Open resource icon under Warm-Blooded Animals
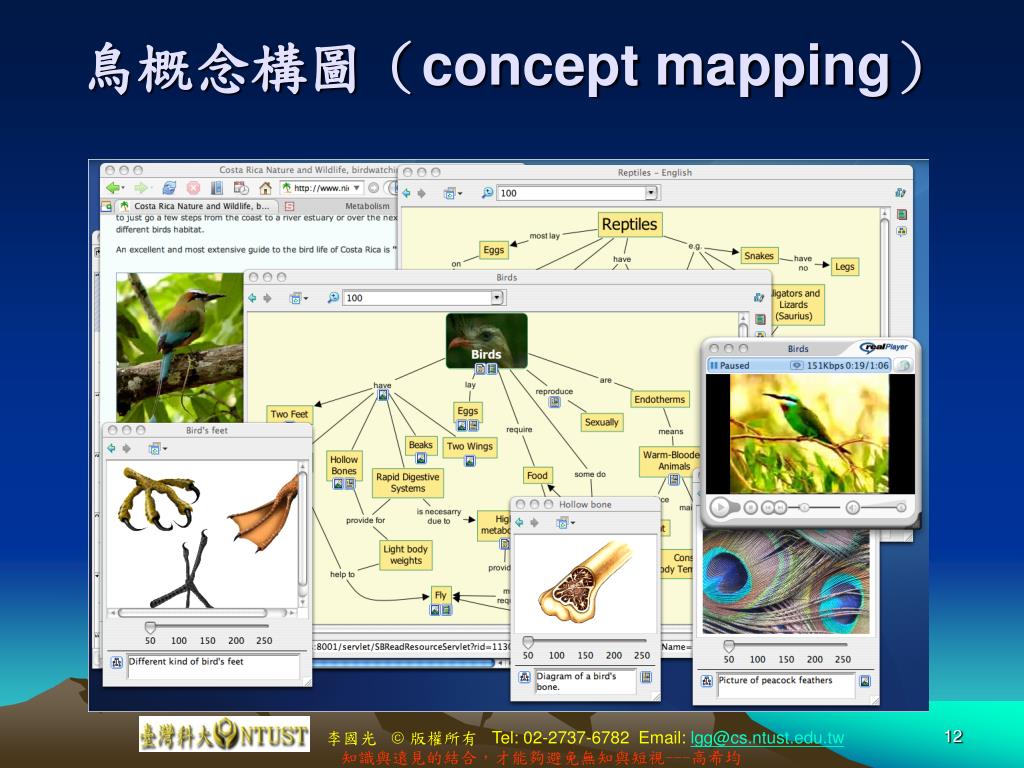Image resolution: width=1024 pixels, height=768 pixels. coord(674,480)
